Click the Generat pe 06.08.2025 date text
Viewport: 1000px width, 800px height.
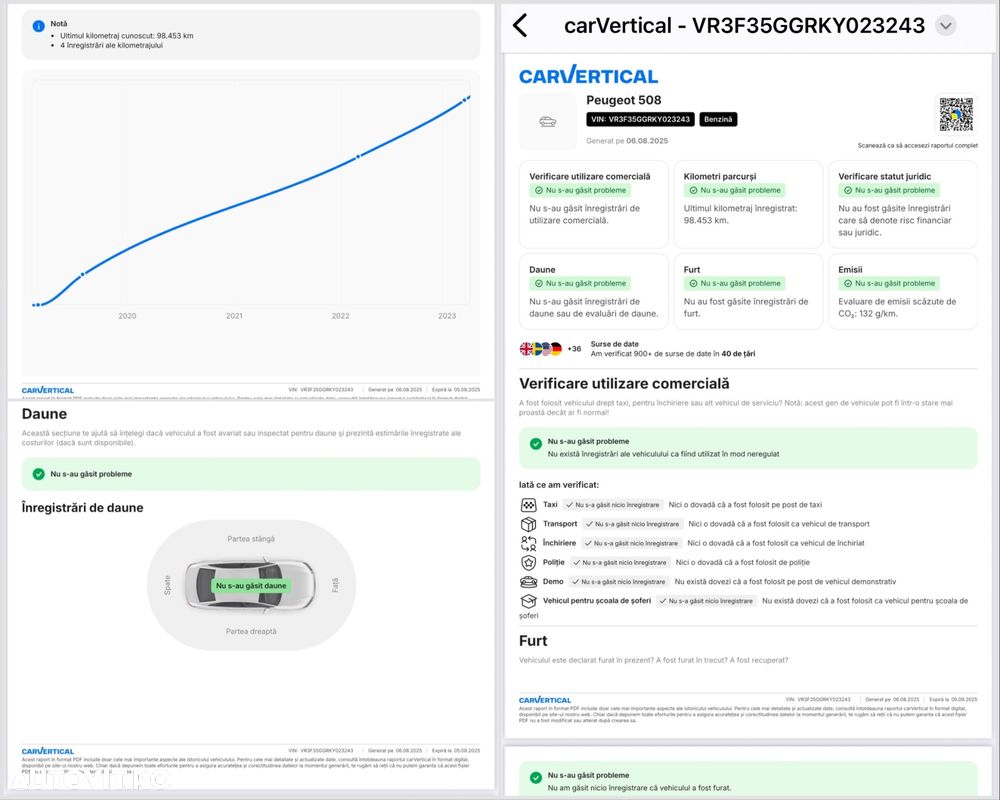pyautogui.click(x=627, y=141)
